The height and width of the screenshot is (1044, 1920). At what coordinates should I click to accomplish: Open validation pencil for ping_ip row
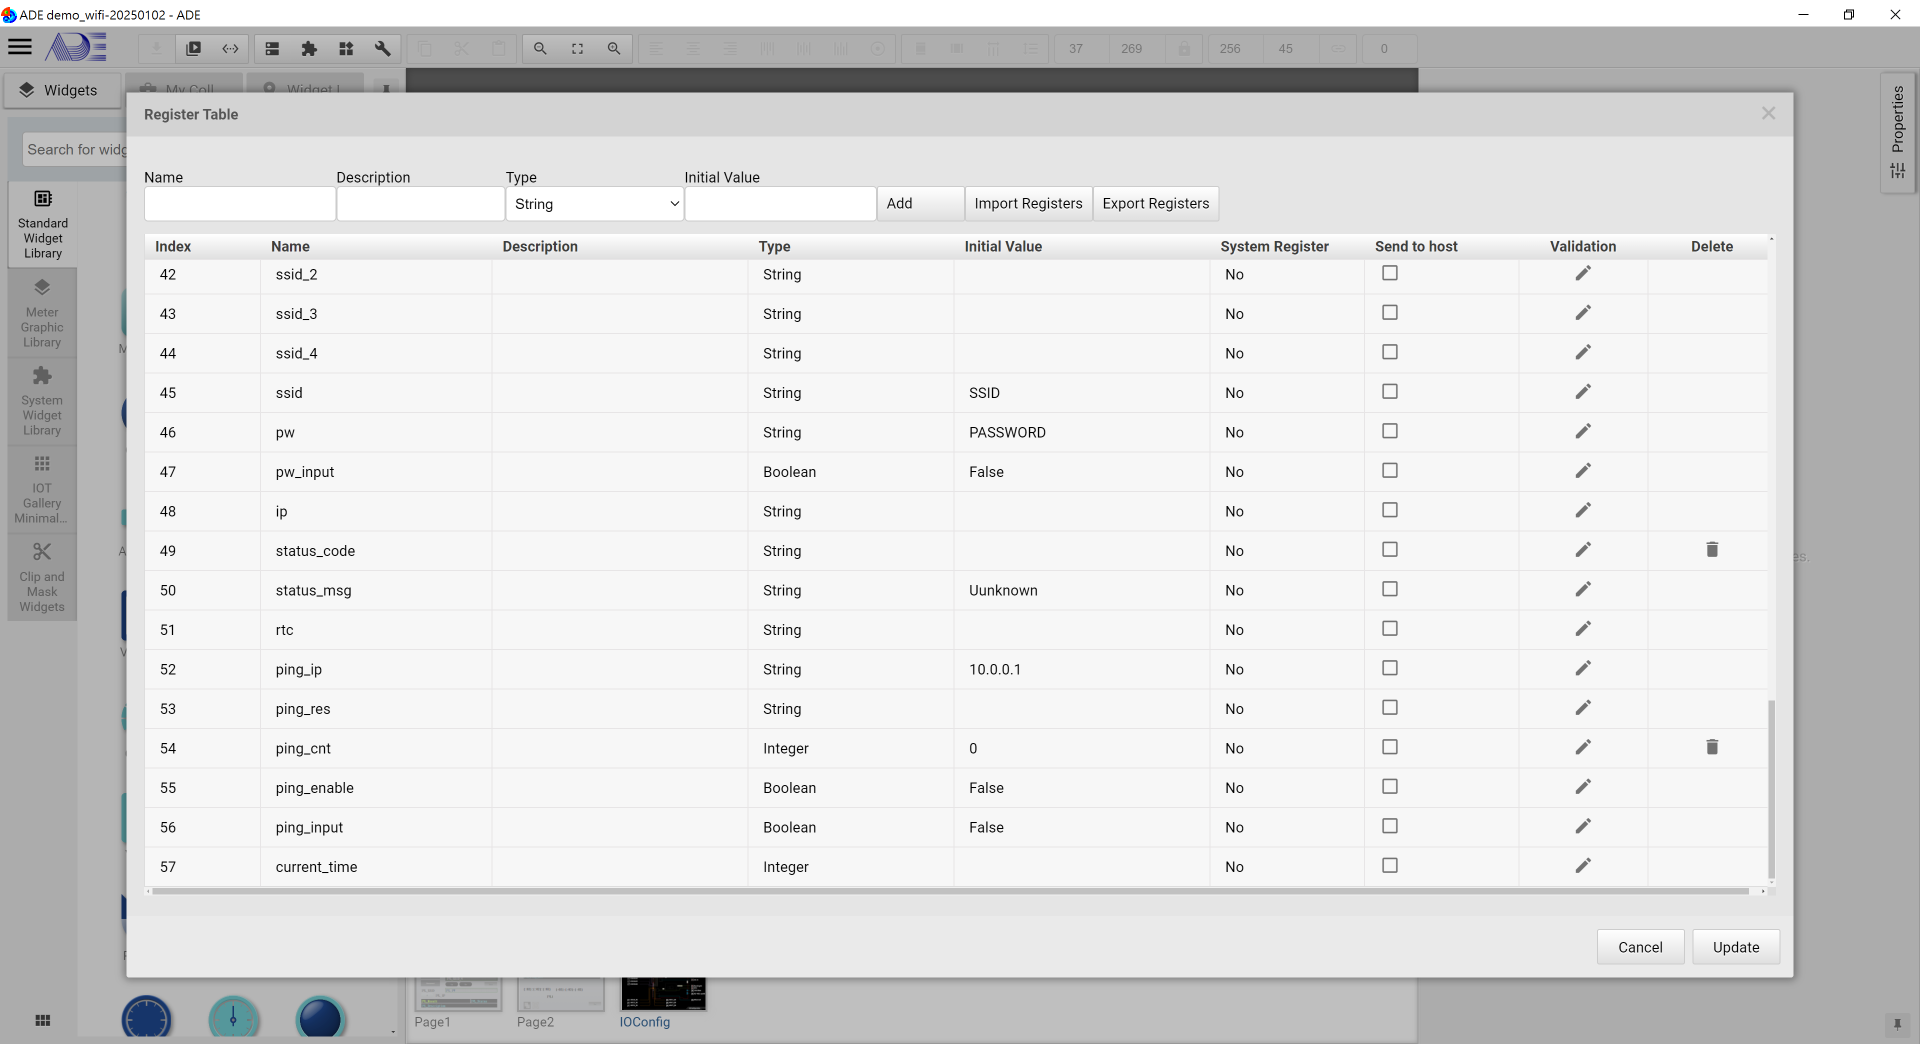(1582, 668)
